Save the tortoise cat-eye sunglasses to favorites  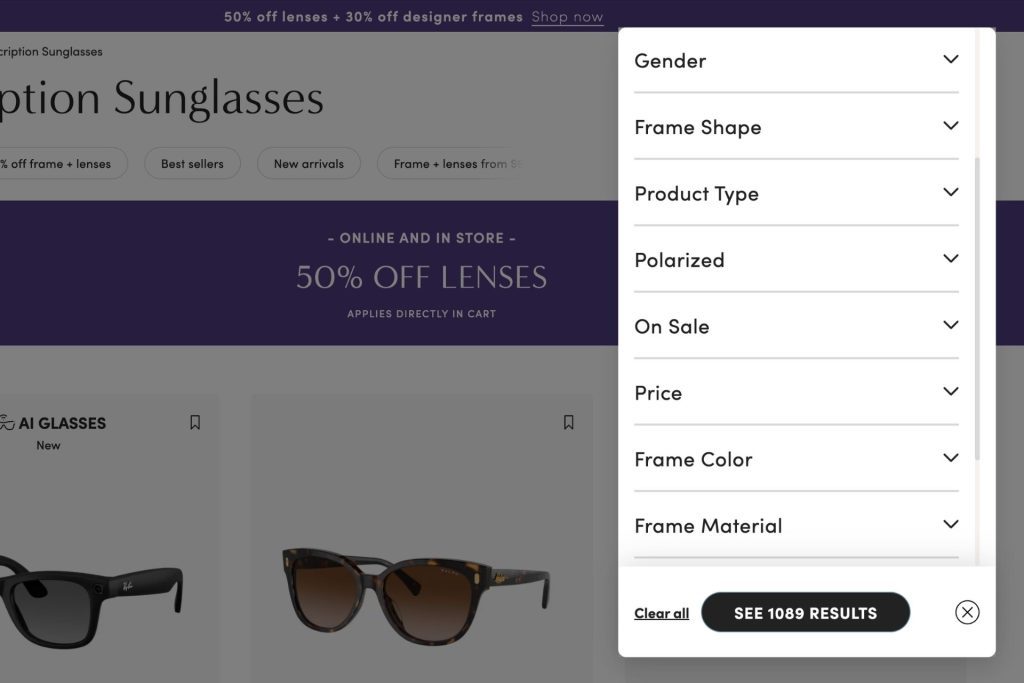pos(569,422)
